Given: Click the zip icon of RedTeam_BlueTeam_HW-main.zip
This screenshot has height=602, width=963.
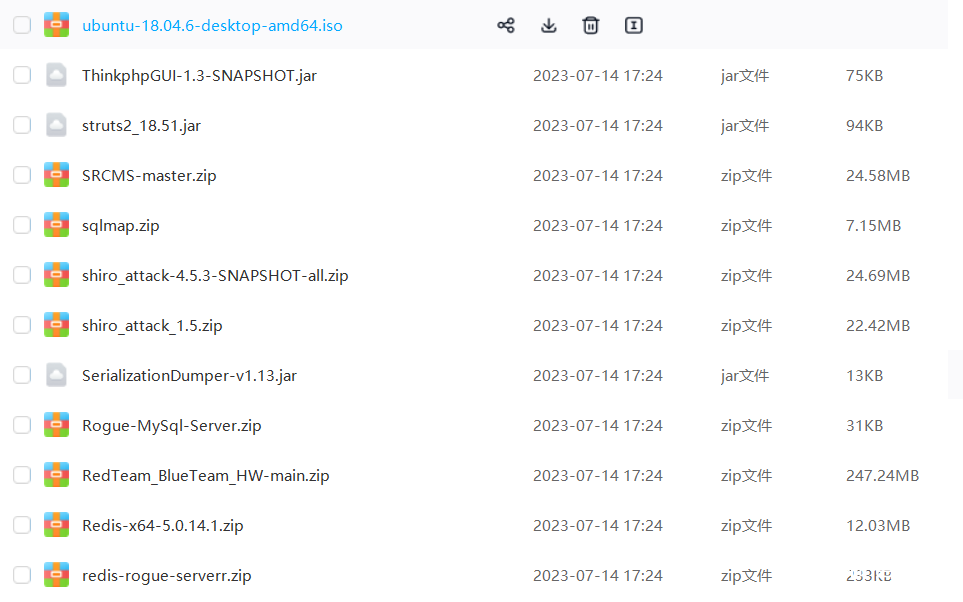Looking at the screenshot, I should pos(57,475).
